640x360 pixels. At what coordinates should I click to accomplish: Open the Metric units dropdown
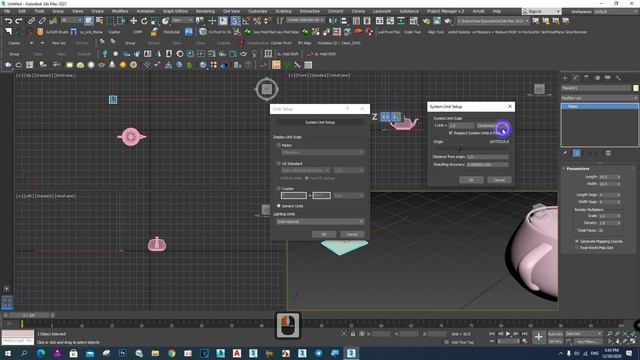322,152
